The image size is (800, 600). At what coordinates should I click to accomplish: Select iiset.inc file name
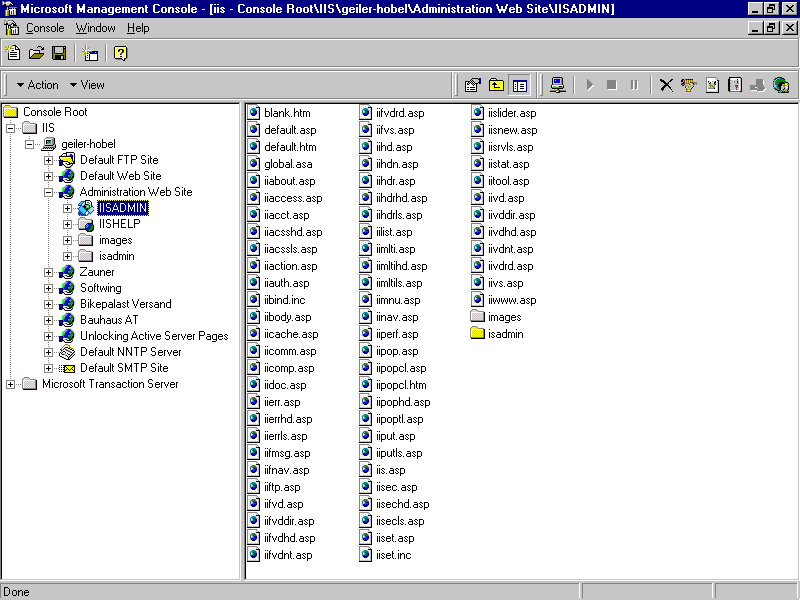393,555
